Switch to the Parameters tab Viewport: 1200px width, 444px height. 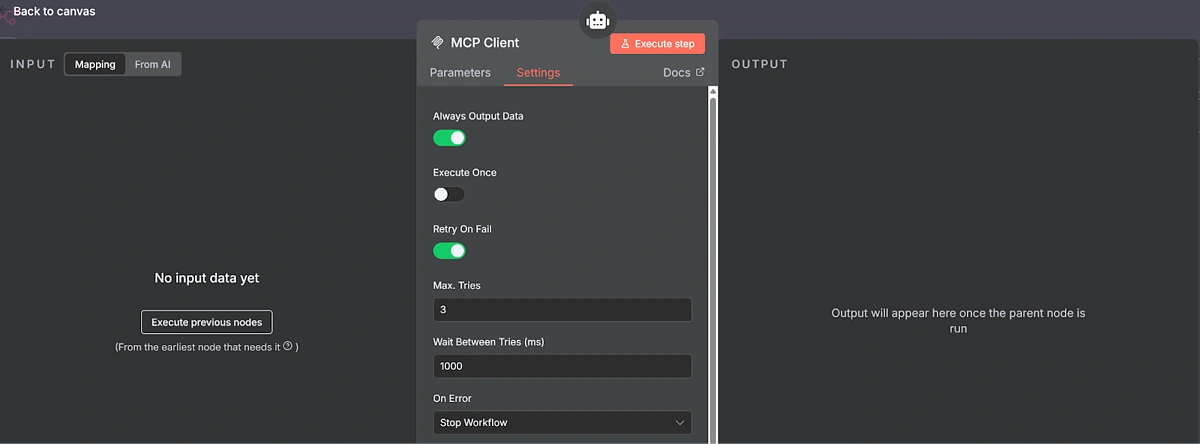(460, 73)
